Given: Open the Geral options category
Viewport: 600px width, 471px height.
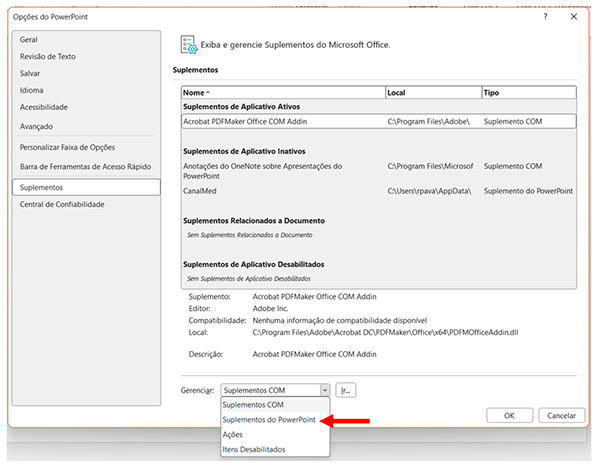Looking at the screenshot, I should tap(29, 40).
